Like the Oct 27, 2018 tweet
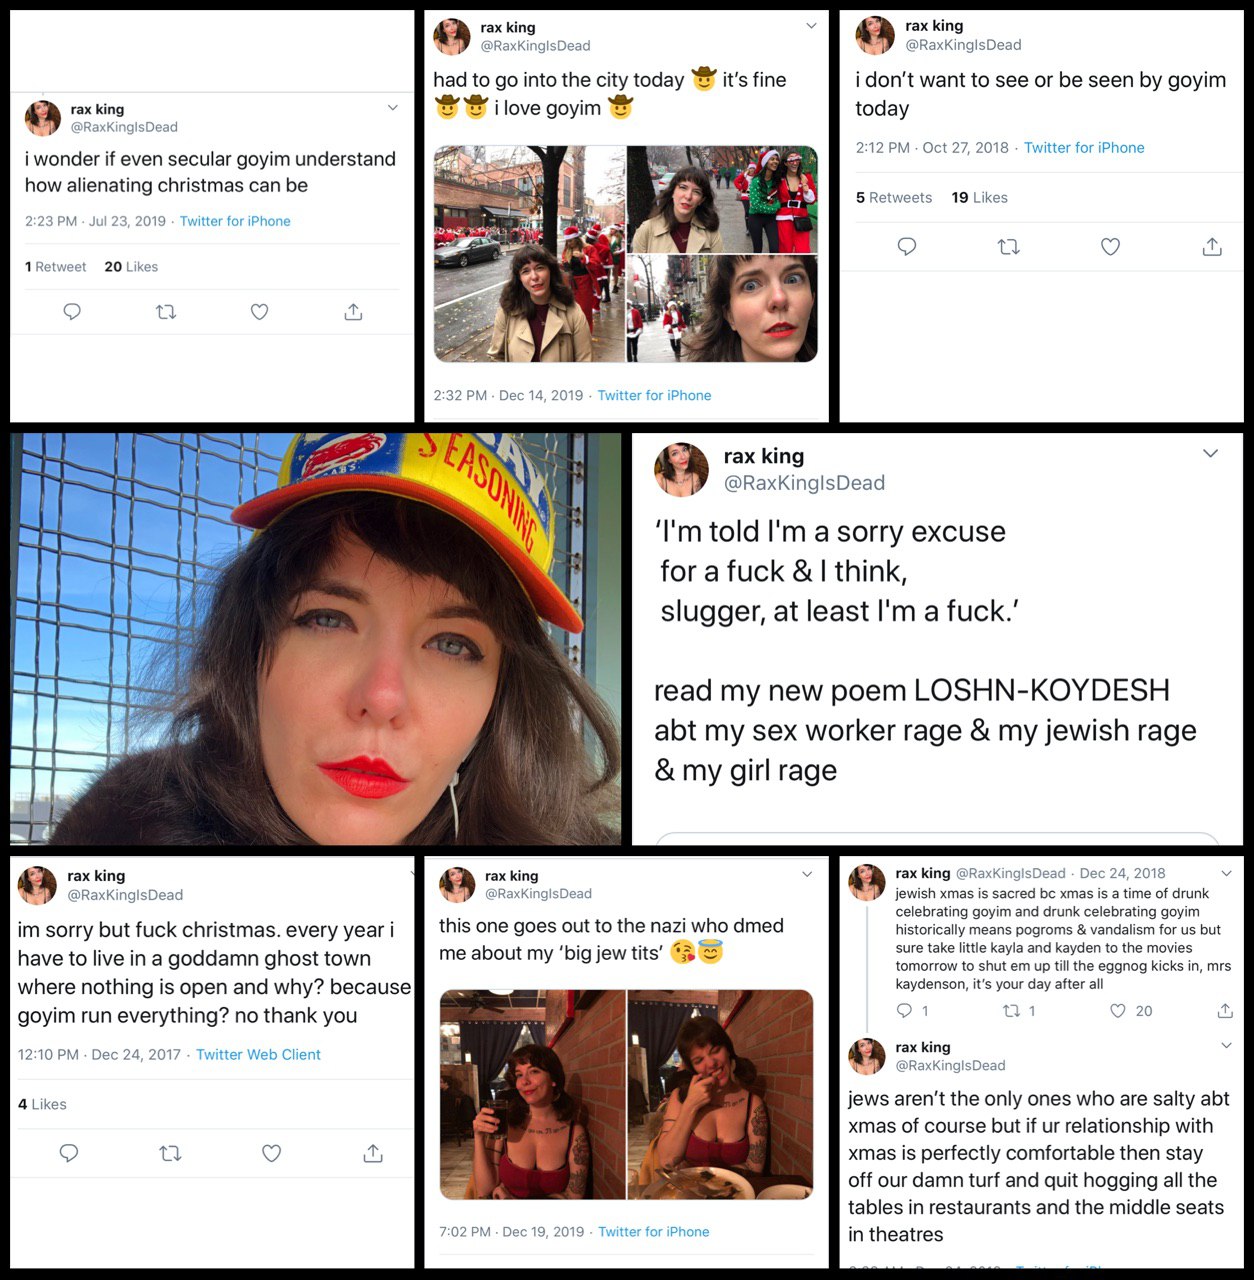The height and width of the screenshot is (1280, 1254). 1110,246
